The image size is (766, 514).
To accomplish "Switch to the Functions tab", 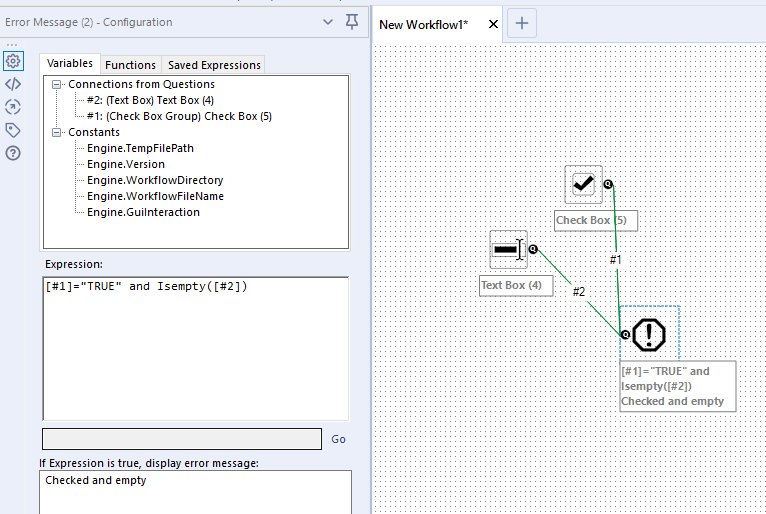I will pyautogui.click(x=130, y=65).
